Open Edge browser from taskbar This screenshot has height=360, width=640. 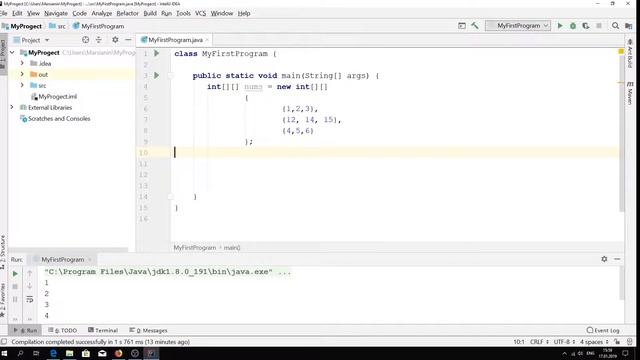tap(53, 353)
